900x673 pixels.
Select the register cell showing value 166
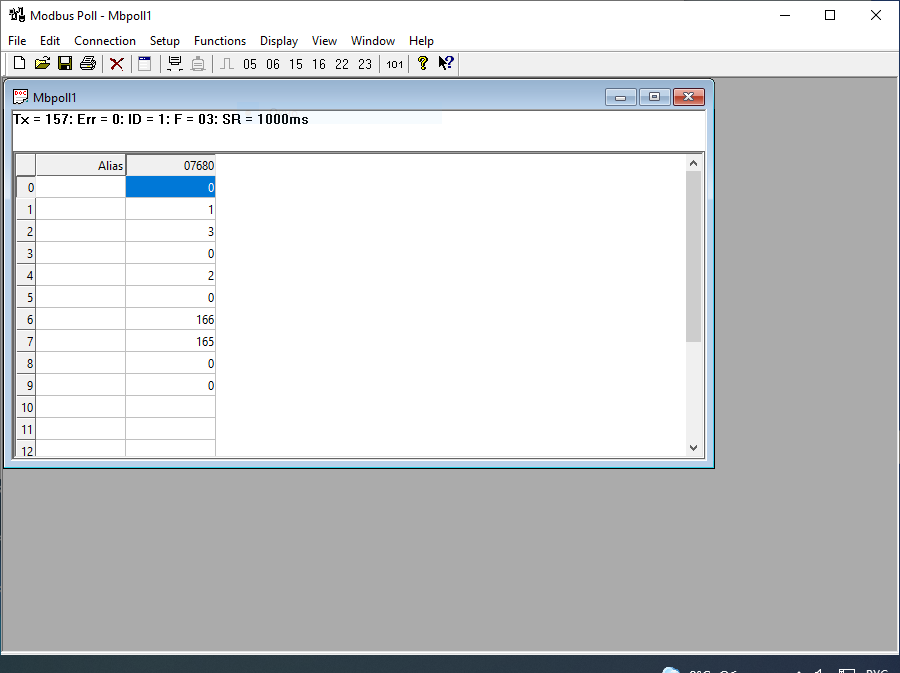tap(171, 320)
